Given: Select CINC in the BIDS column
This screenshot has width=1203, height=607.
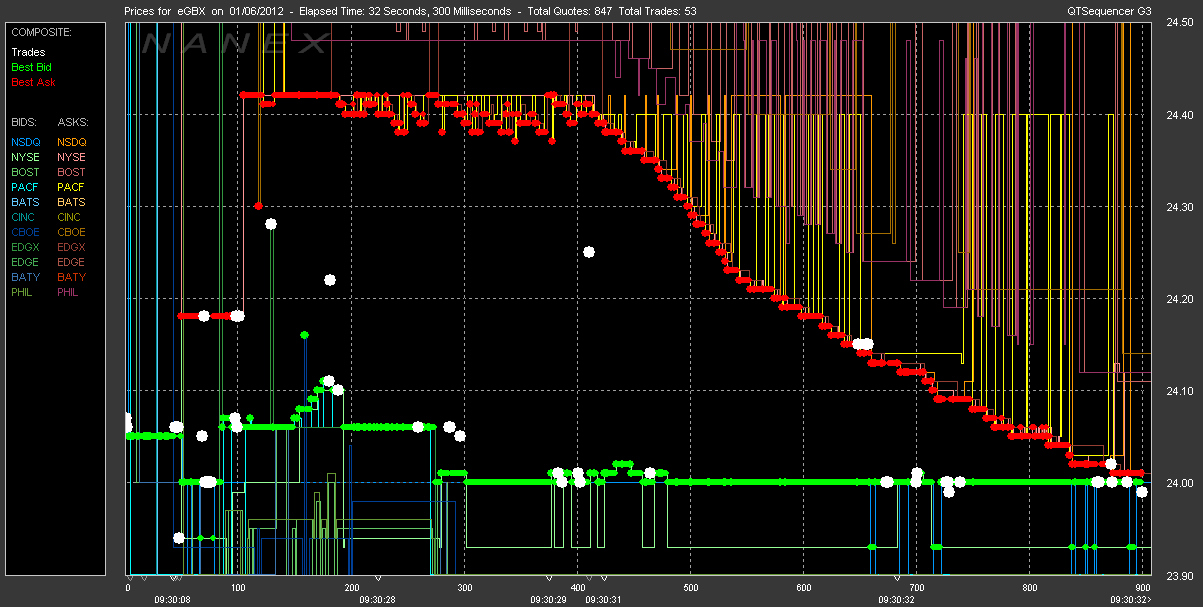Looking at the screenshot, I should (x=25, y=217).
